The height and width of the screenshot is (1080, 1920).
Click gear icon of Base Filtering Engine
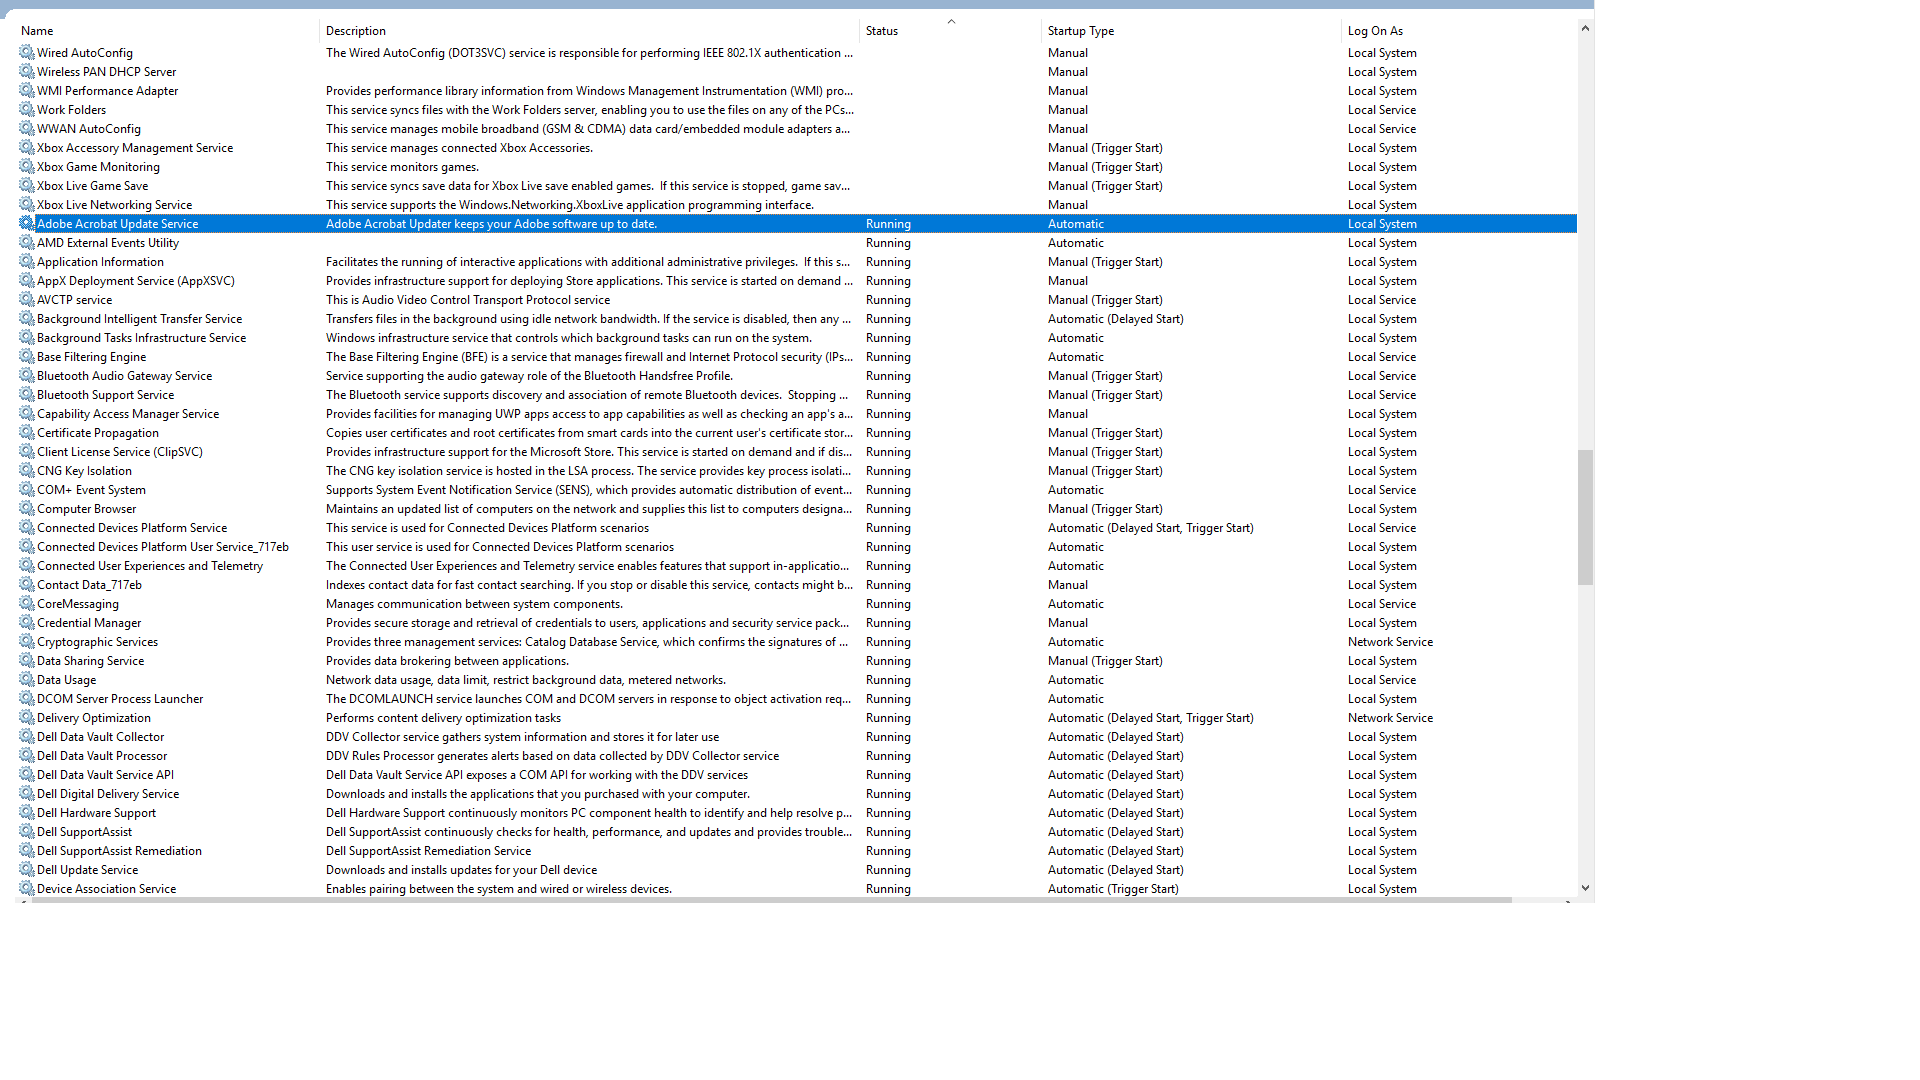click(26, 357)
